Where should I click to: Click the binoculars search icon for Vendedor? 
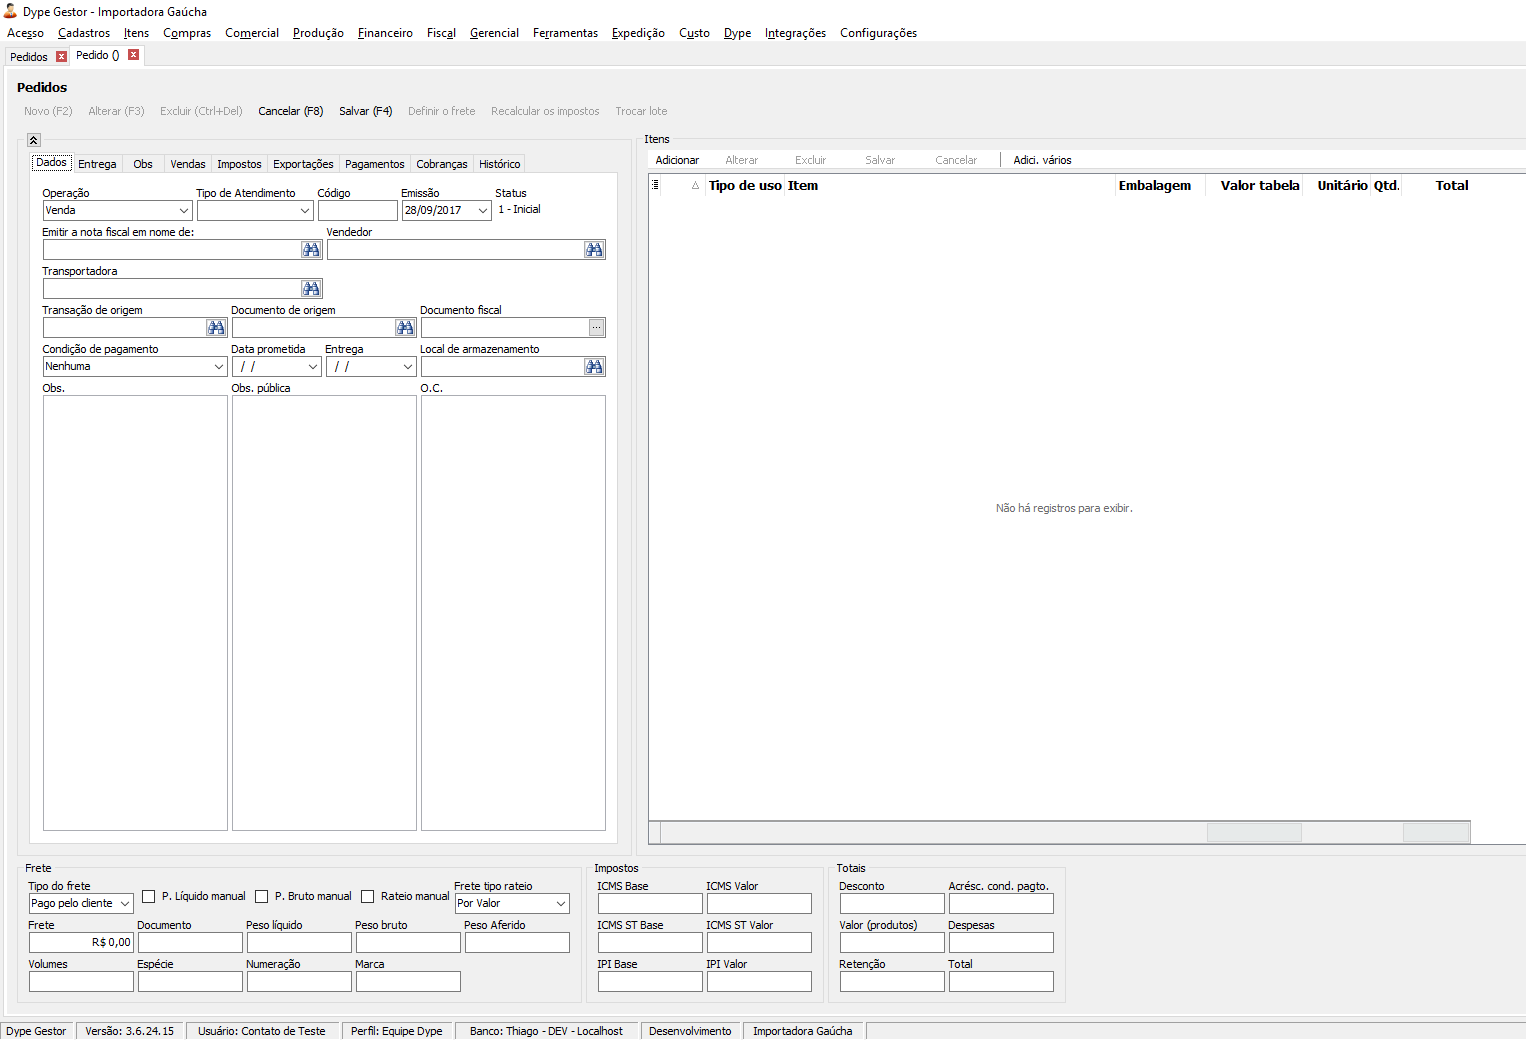click(594, 250)
